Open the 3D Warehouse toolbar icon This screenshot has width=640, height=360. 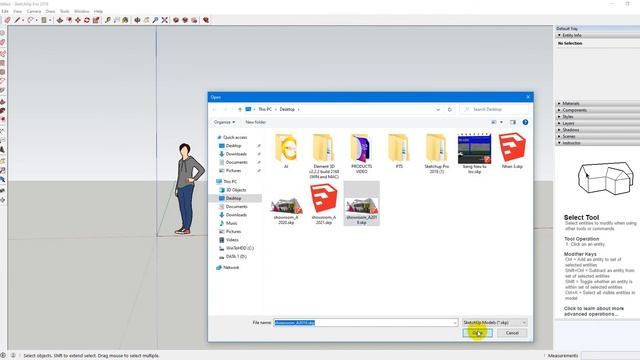coord(176,20)
